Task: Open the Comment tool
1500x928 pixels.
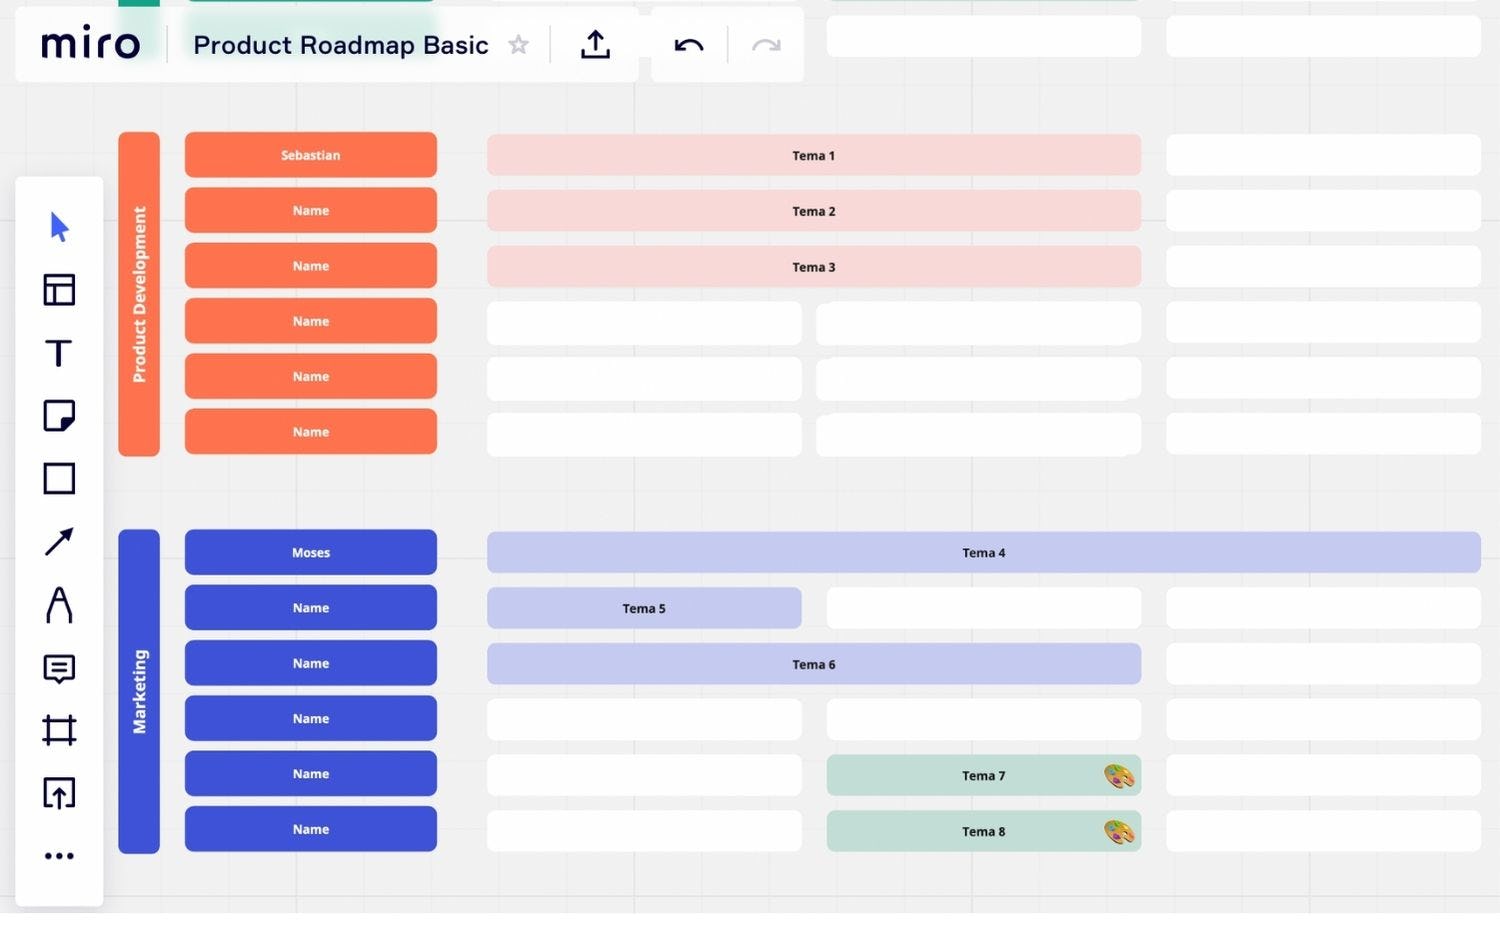Action: (x=59, y=668)
